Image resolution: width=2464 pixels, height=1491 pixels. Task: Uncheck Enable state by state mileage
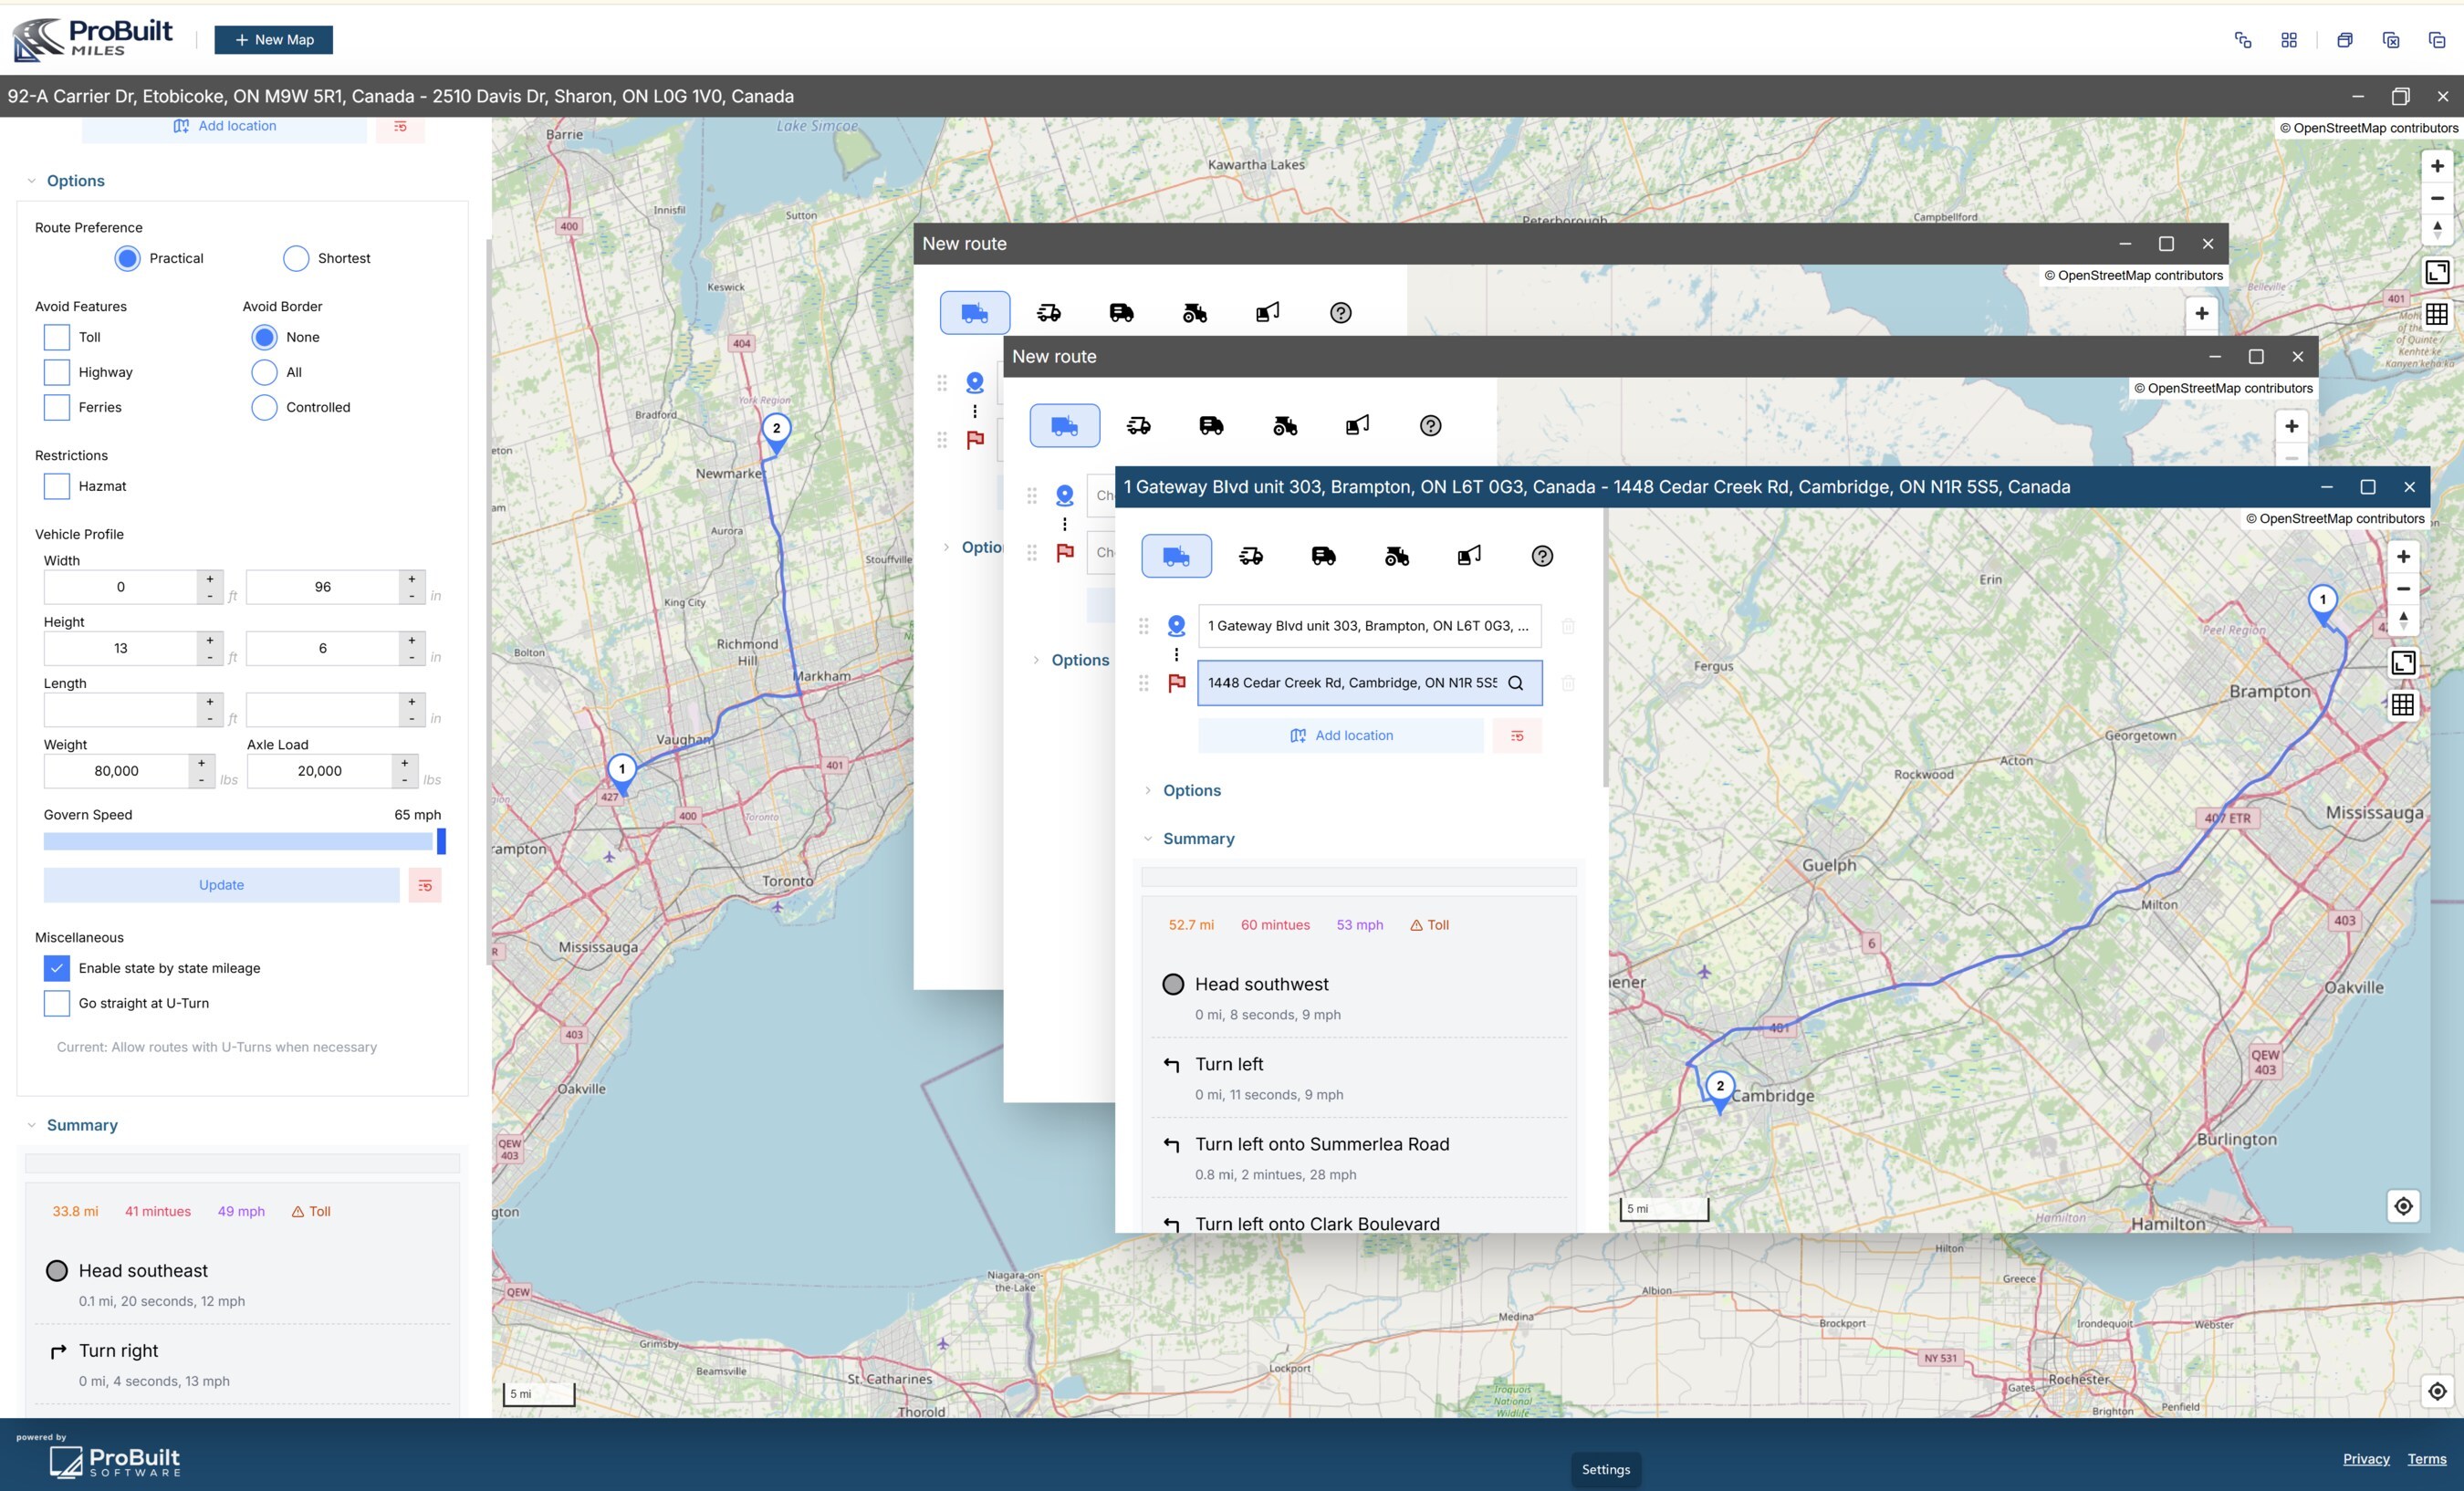(57, 968)
